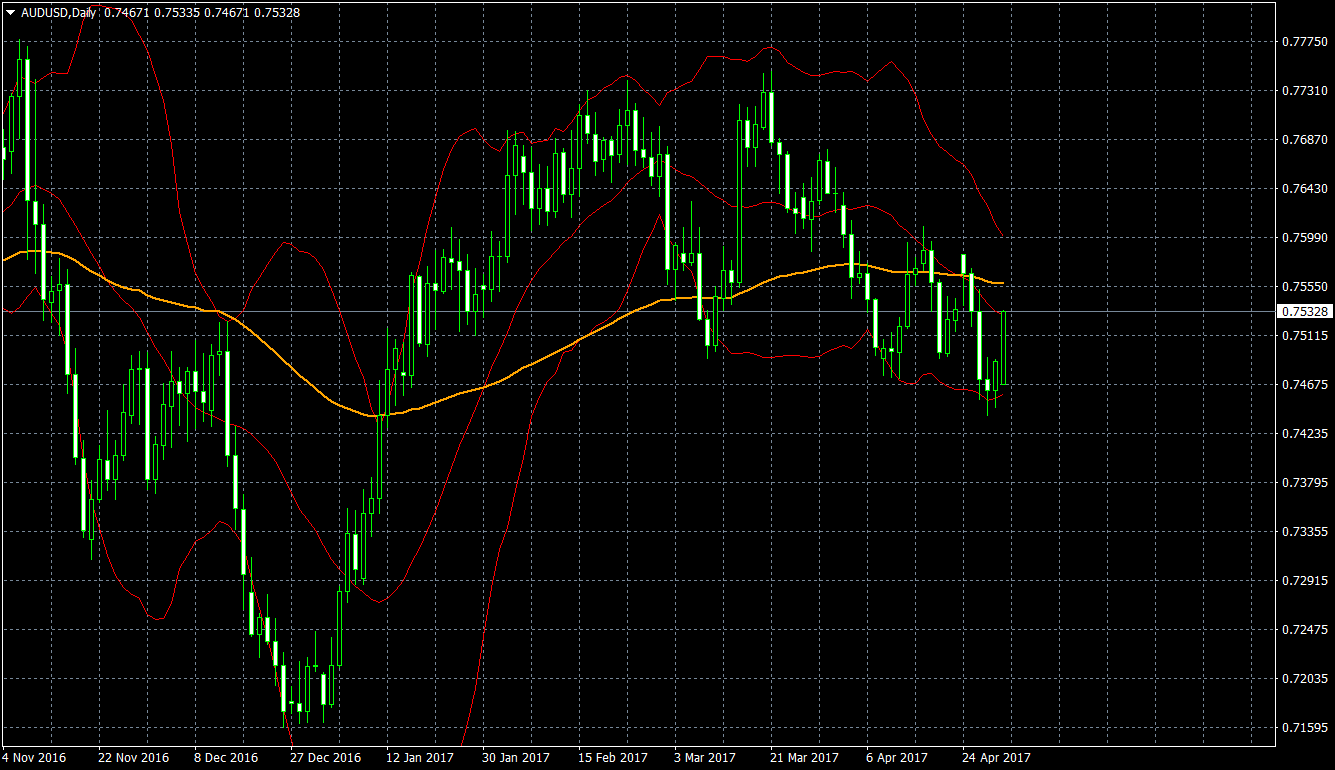The image size is (1335, 770).
Task: Click the 4 Nov 2016 date label
Action: point(35,758)
